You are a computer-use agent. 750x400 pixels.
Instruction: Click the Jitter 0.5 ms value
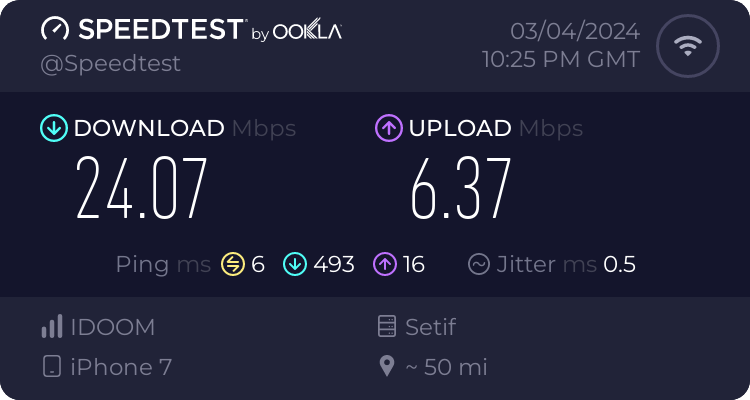[x=620, y=264]
